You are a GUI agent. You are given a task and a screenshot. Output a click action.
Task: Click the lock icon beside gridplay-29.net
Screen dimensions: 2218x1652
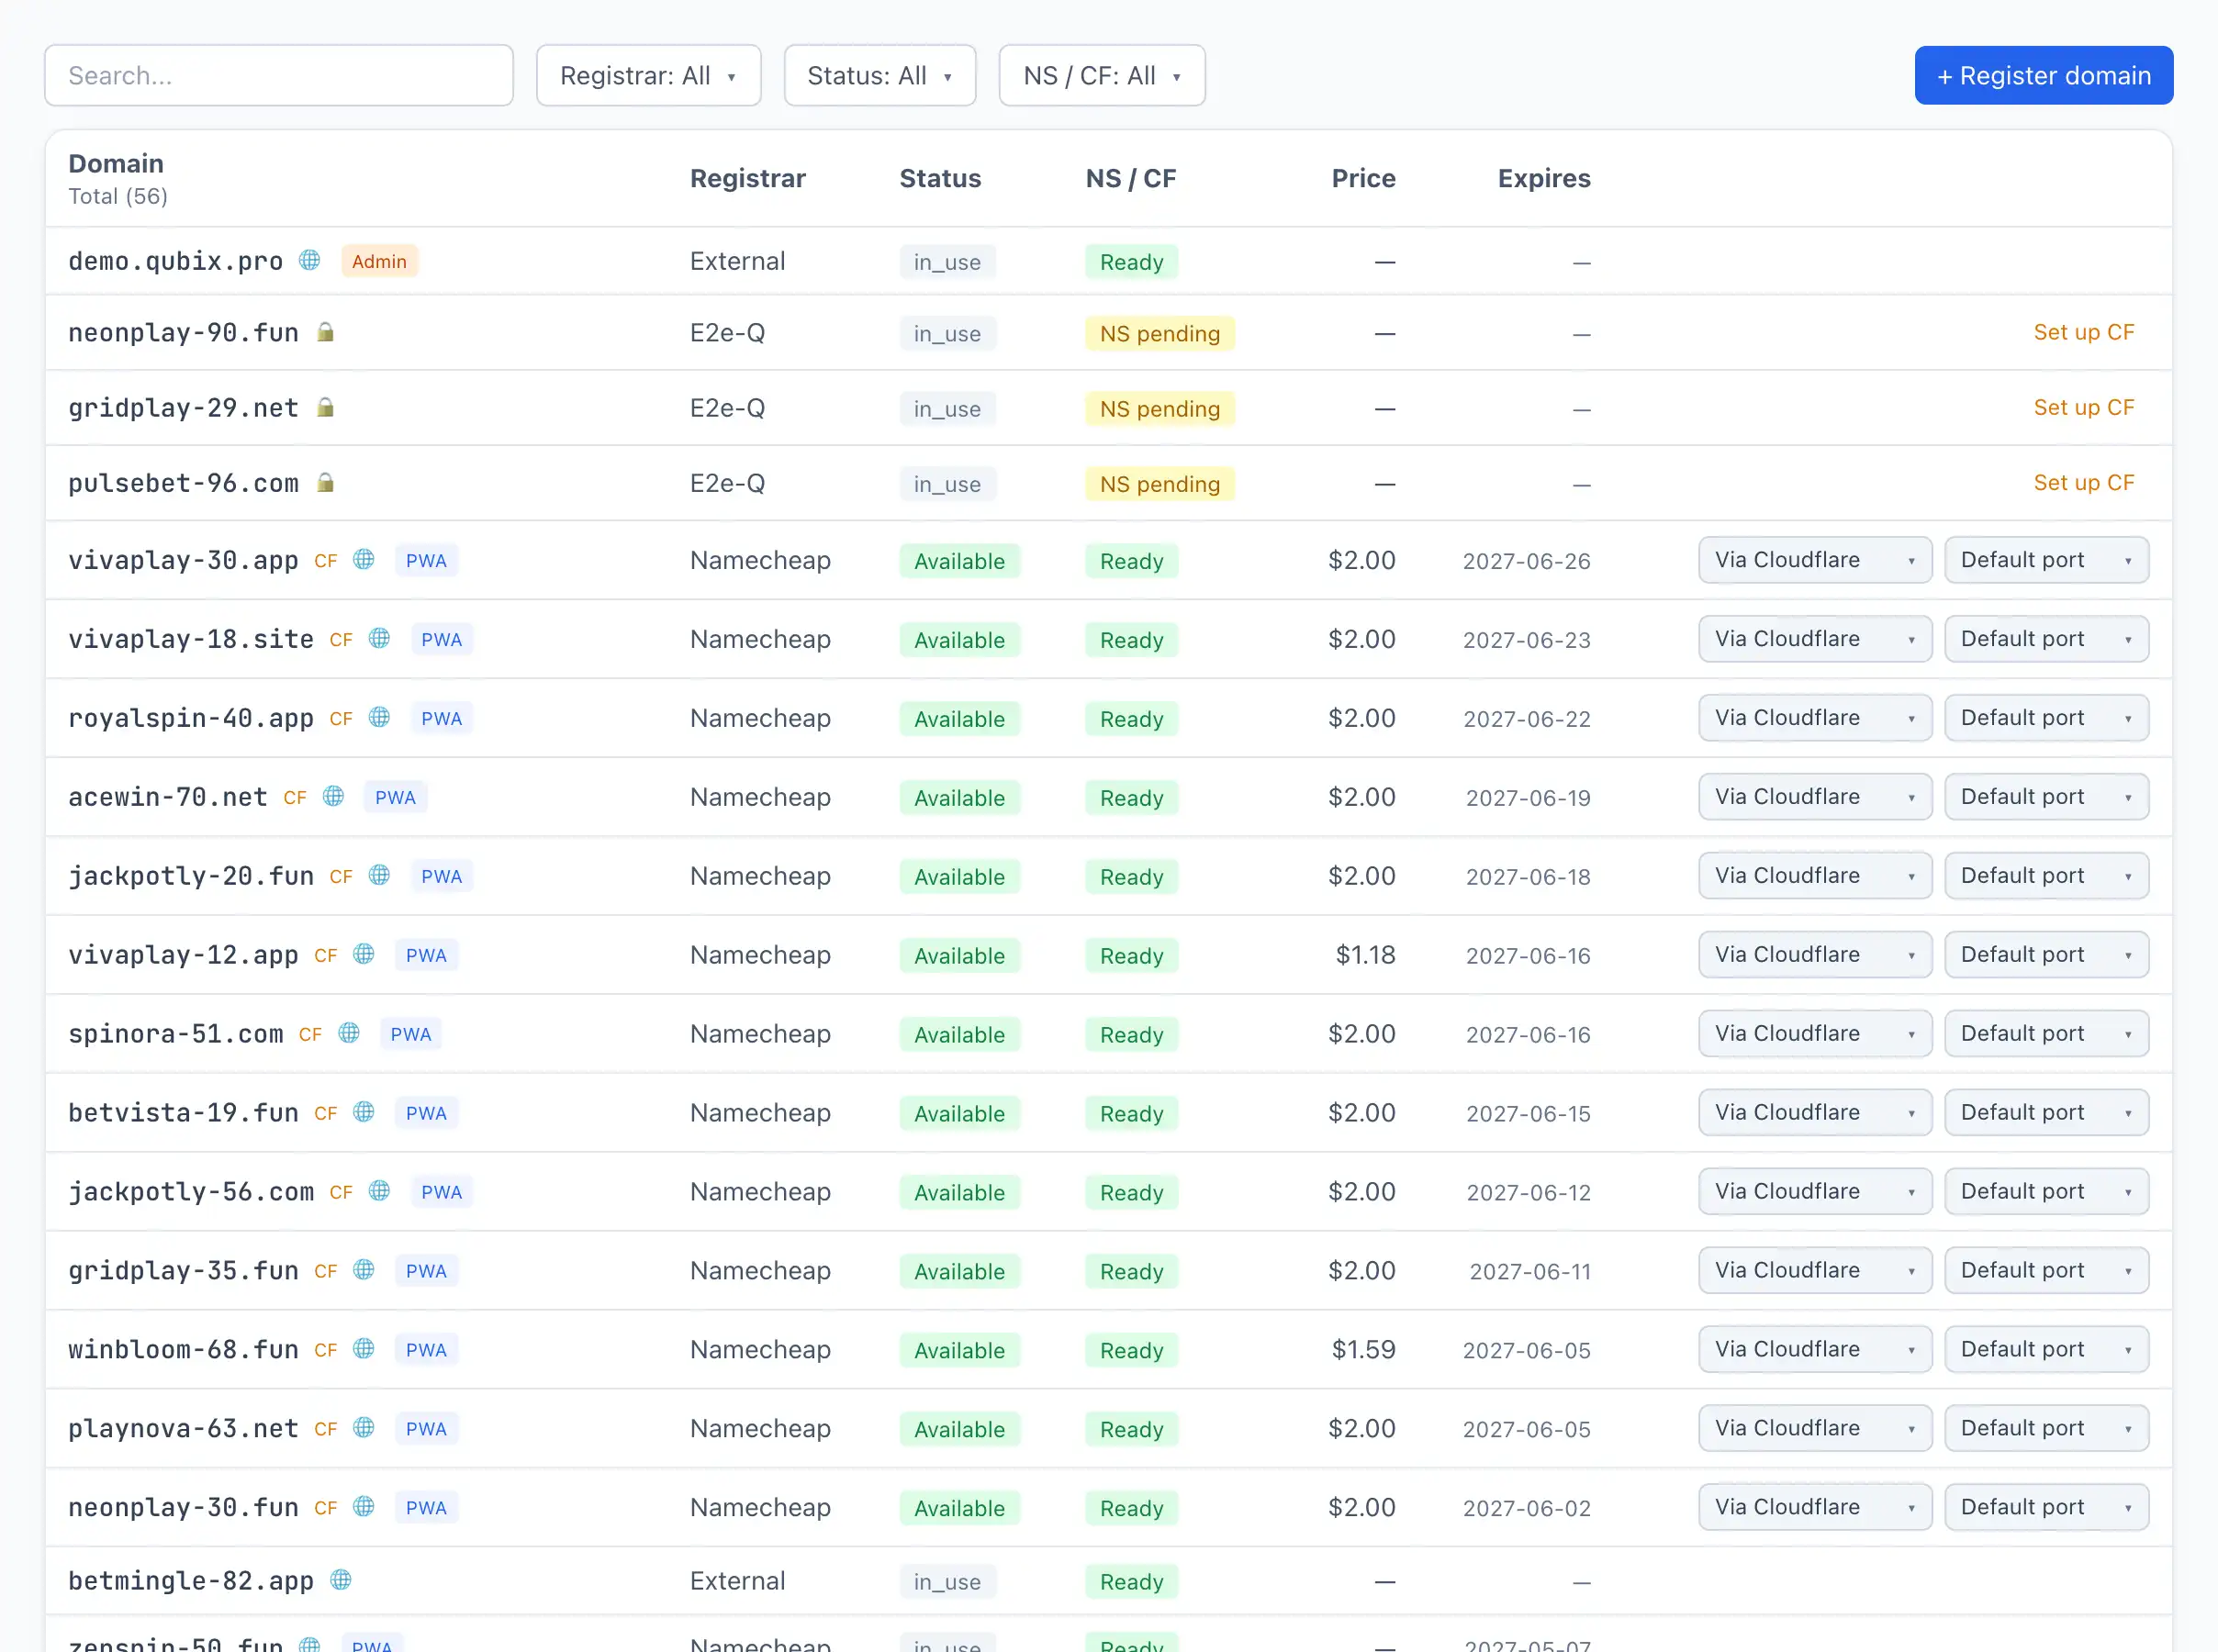325,407
